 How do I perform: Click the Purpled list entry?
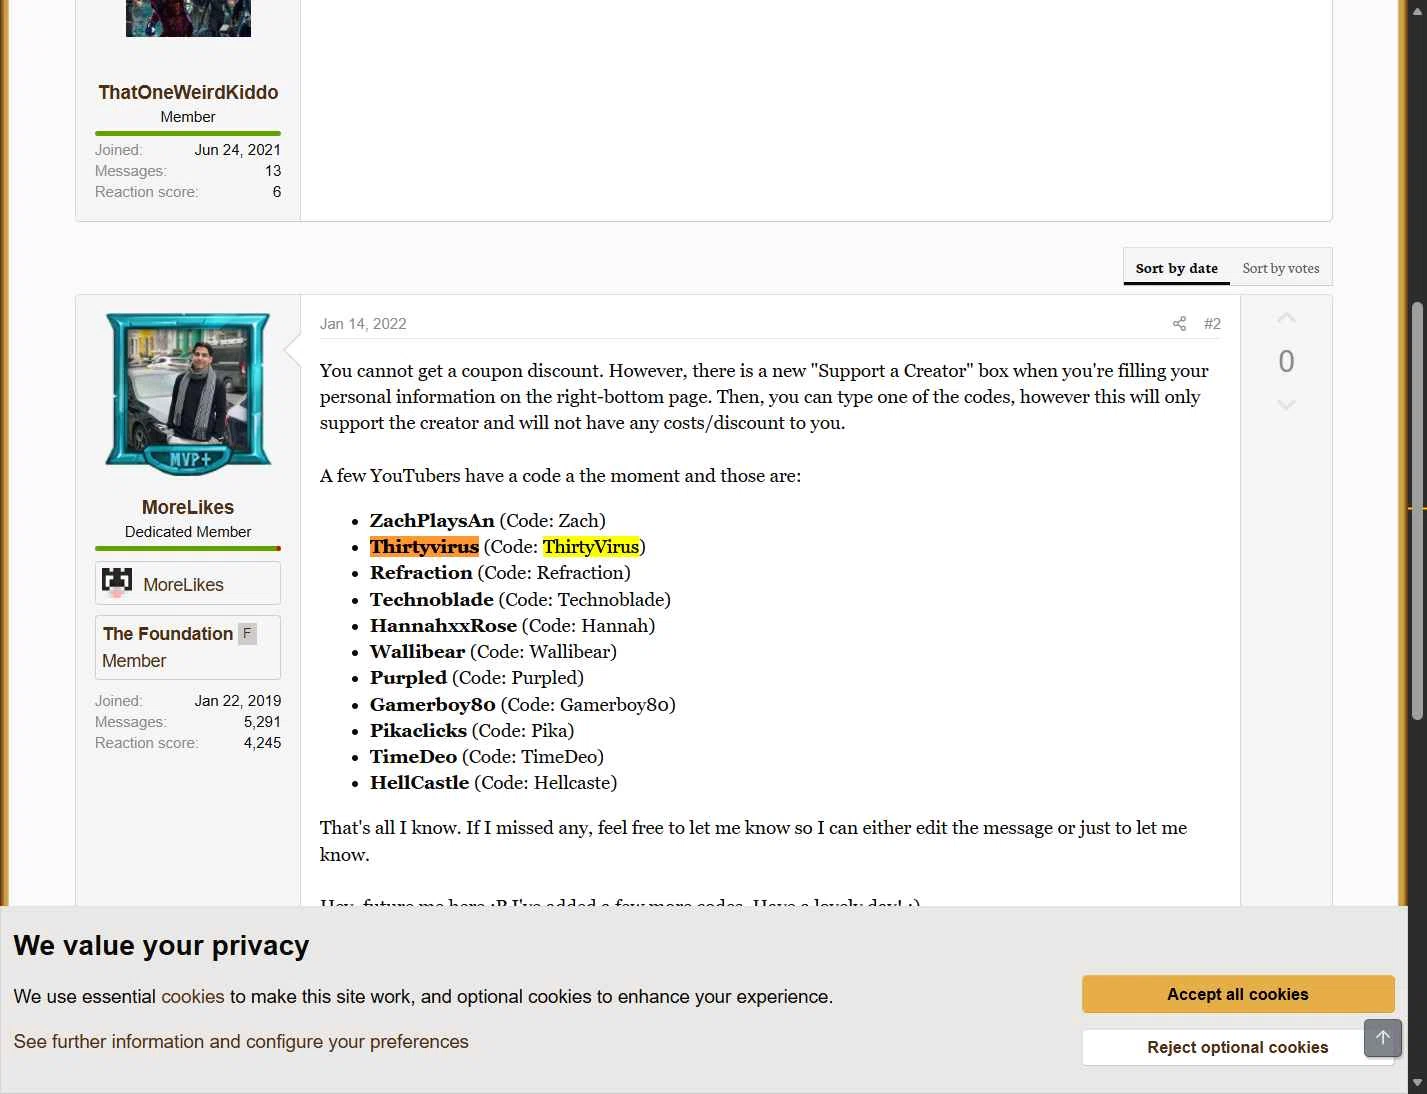(477, 678)
